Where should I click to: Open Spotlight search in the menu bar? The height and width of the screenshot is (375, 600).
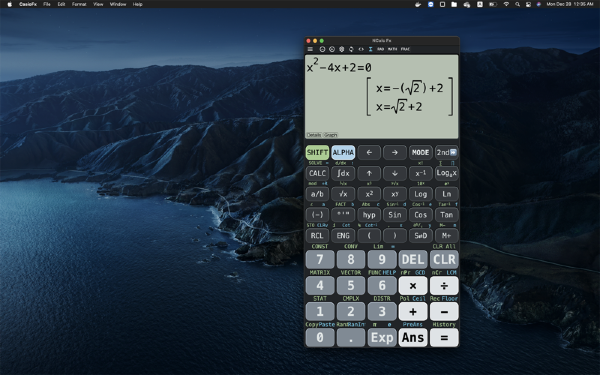tap(517, 4)
